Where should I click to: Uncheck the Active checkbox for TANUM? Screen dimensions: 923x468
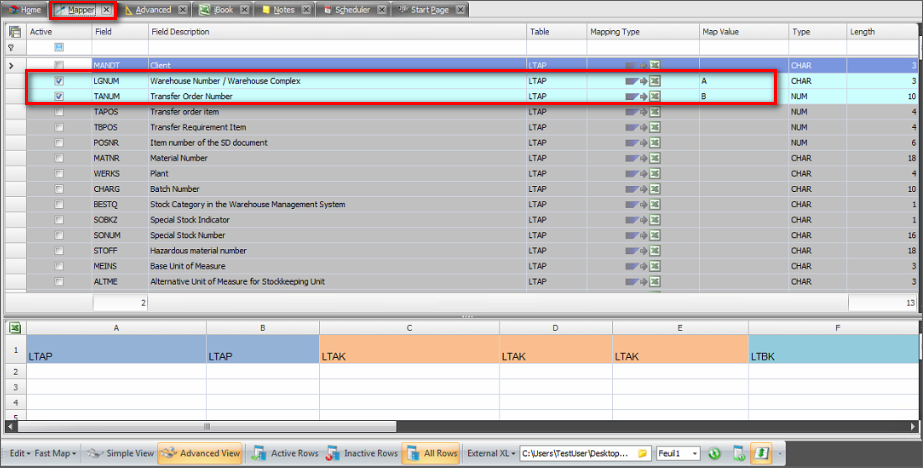(59, 97)
